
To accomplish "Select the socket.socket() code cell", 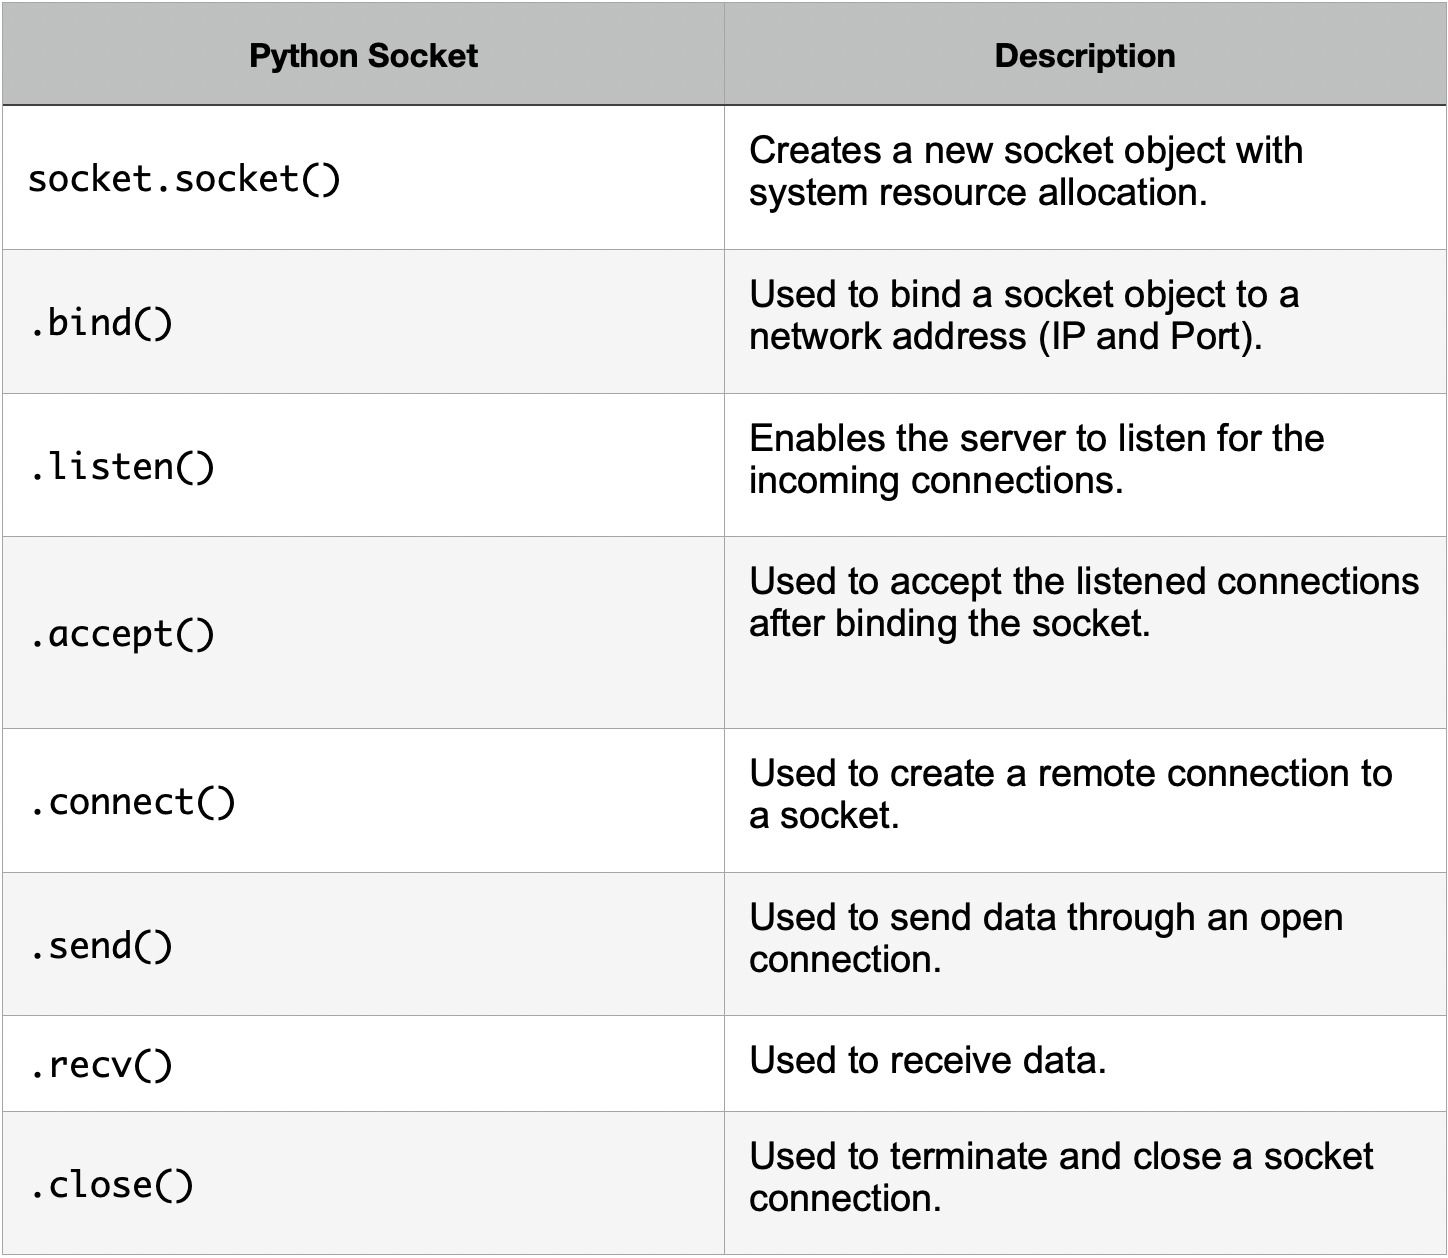I will (185, 179).
